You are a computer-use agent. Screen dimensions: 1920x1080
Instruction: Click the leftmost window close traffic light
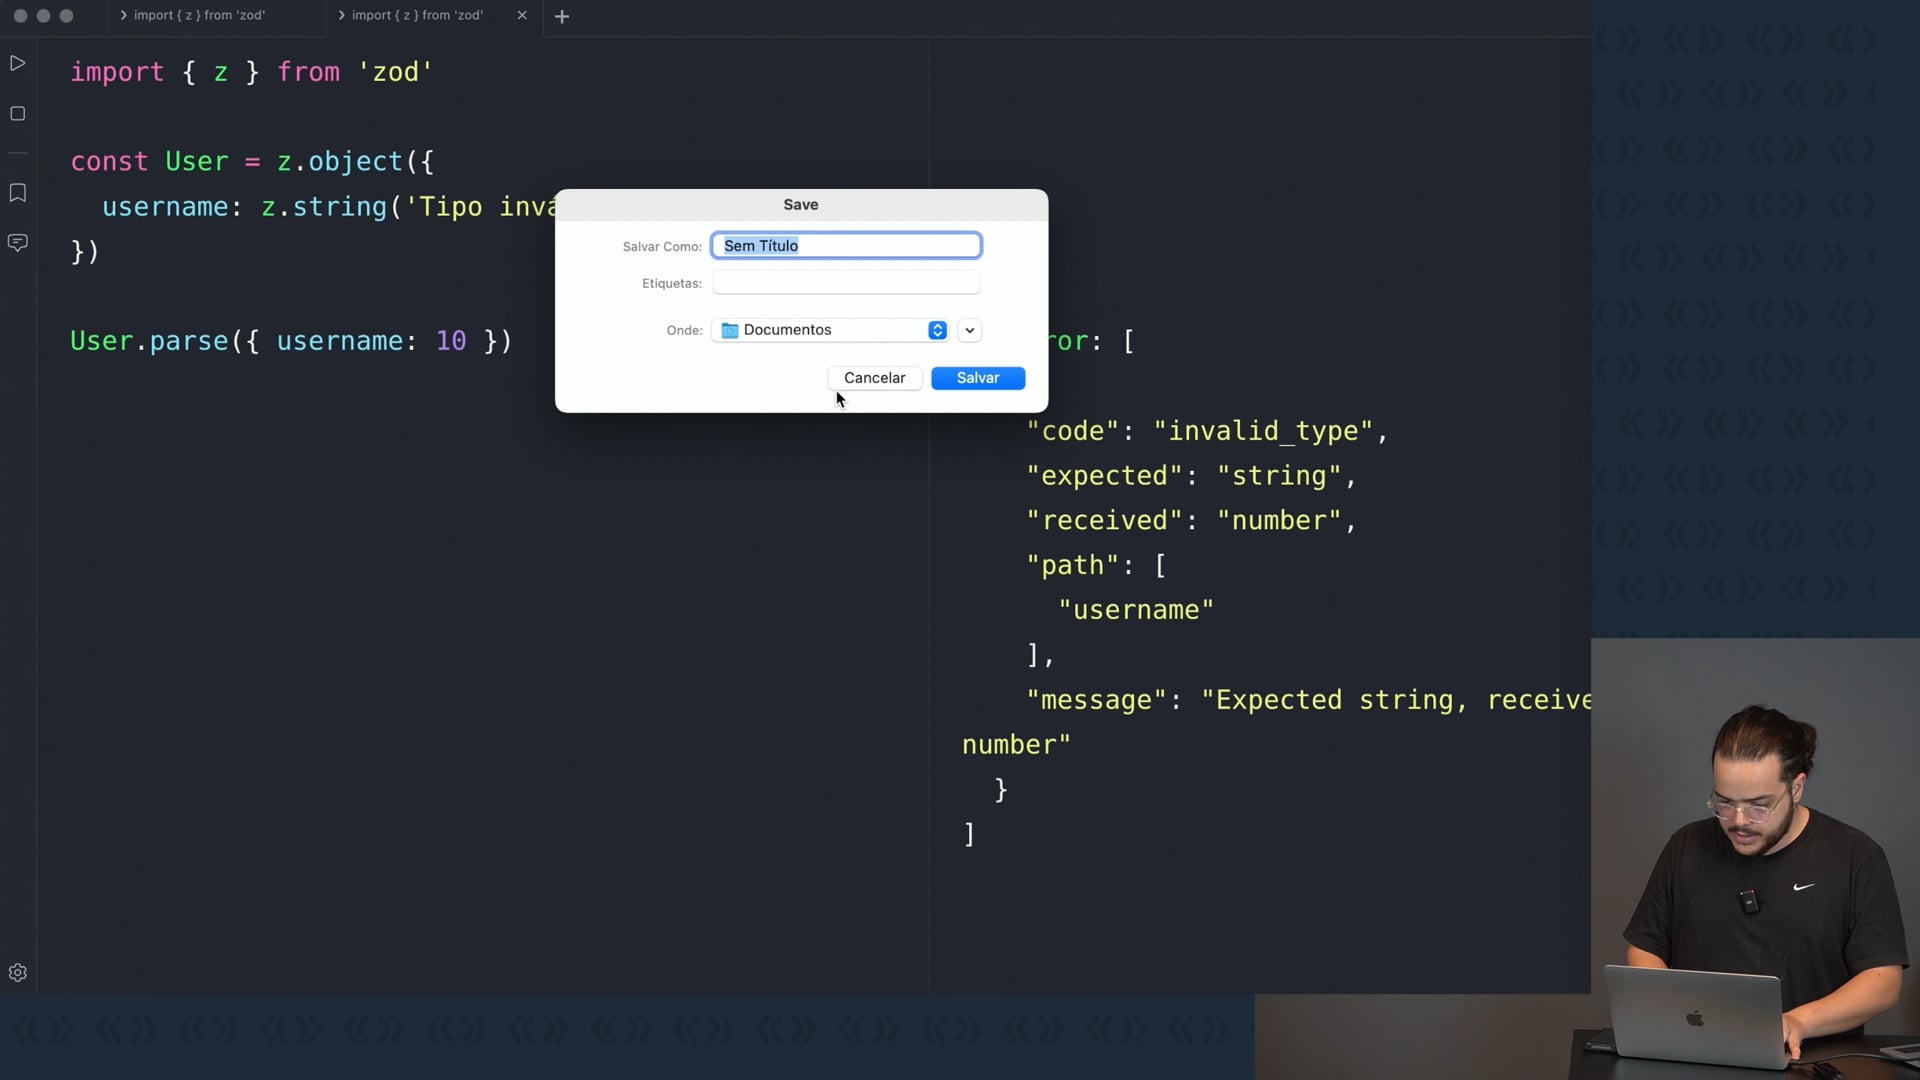click(x=20, y=16)
